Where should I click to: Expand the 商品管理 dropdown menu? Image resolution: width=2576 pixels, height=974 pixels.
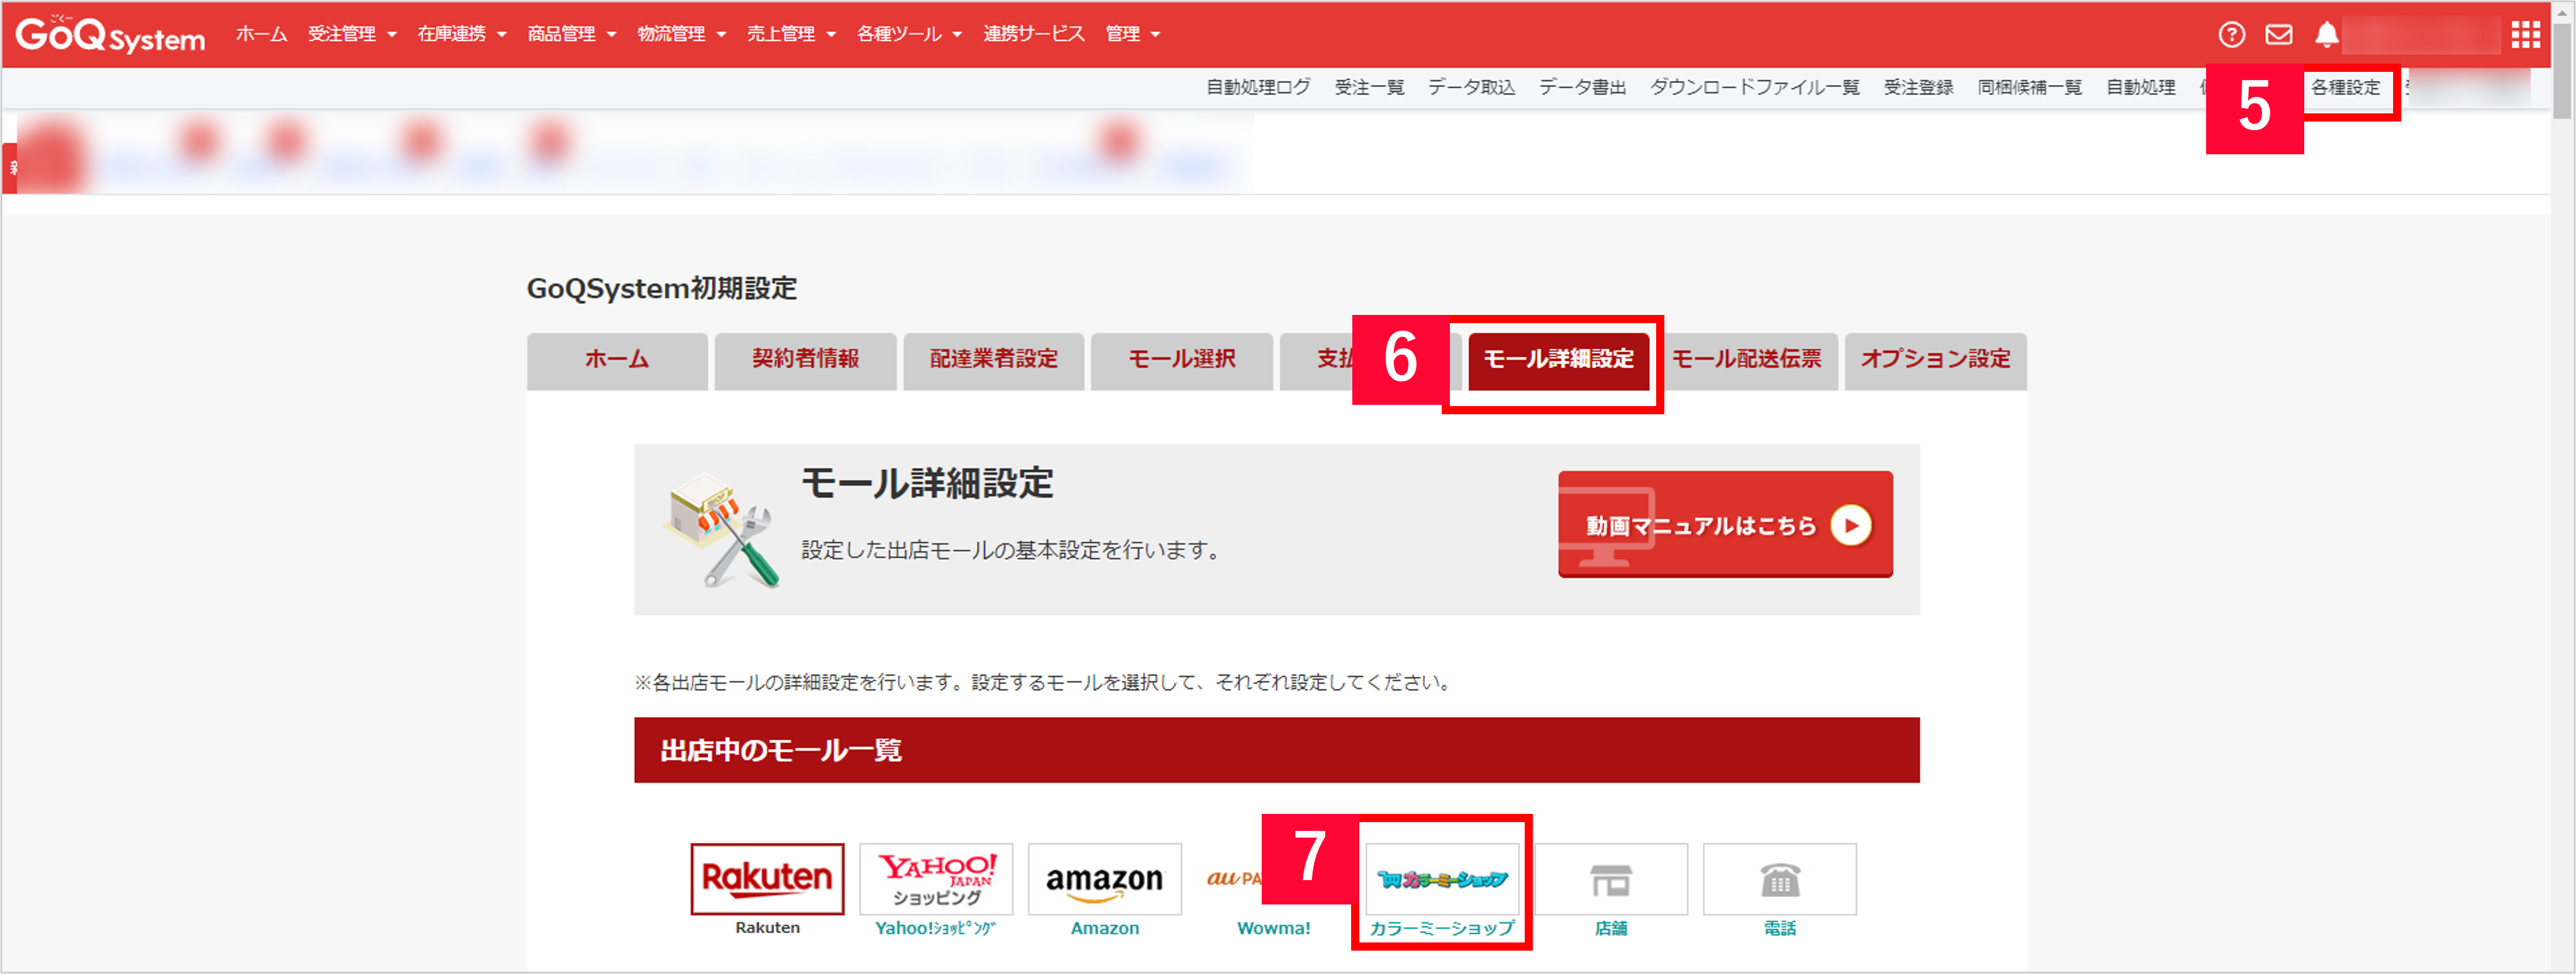pos(563,33)
